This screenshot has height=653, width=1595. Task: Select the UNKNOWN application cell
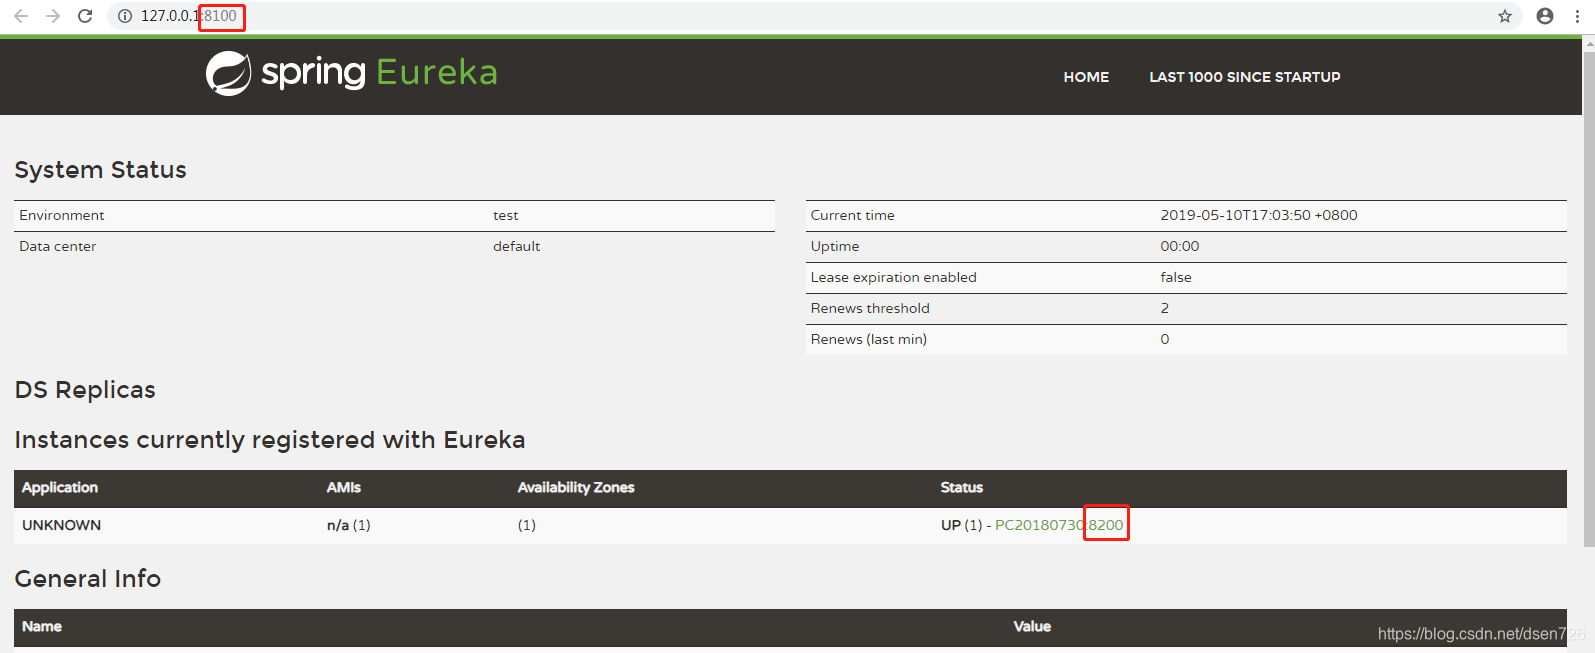(61, 525)
